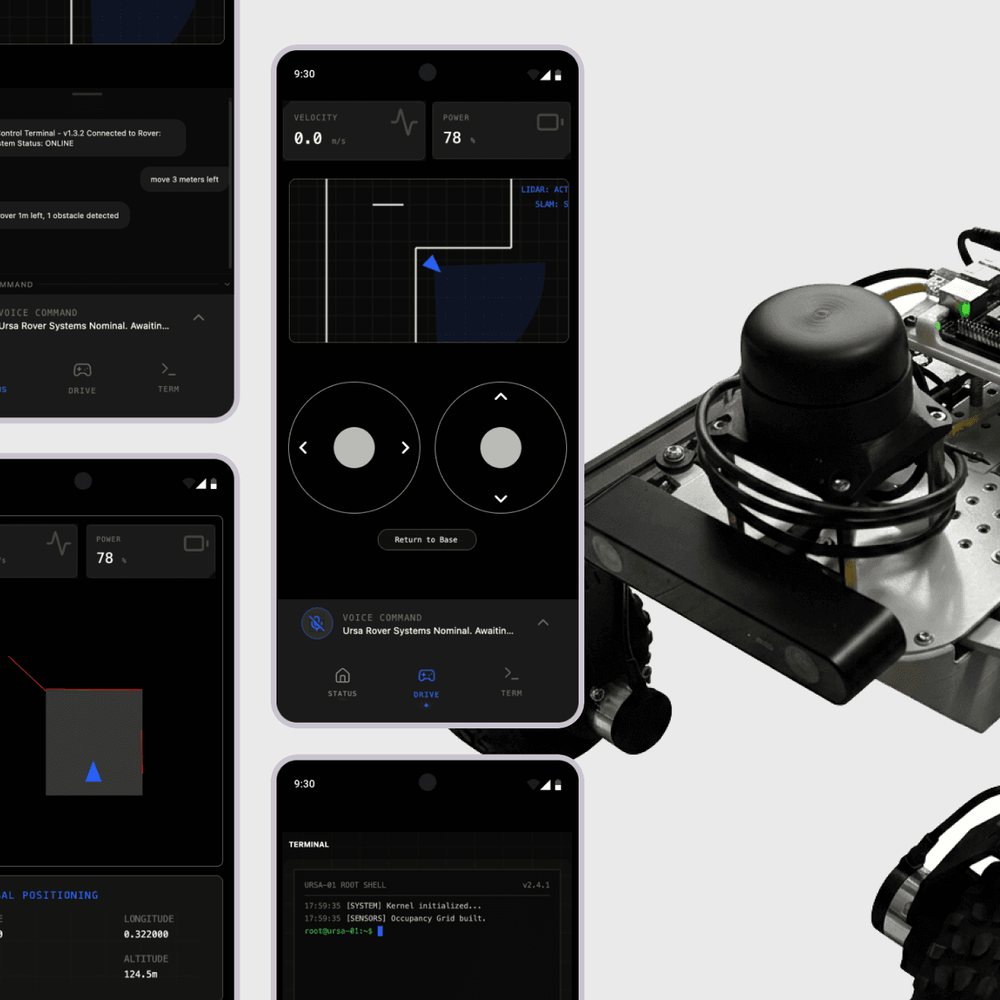Click the pulse icon in the Velocity card
The height and width of the screenshot is (1000, 1000).
[x=404, y=122]
